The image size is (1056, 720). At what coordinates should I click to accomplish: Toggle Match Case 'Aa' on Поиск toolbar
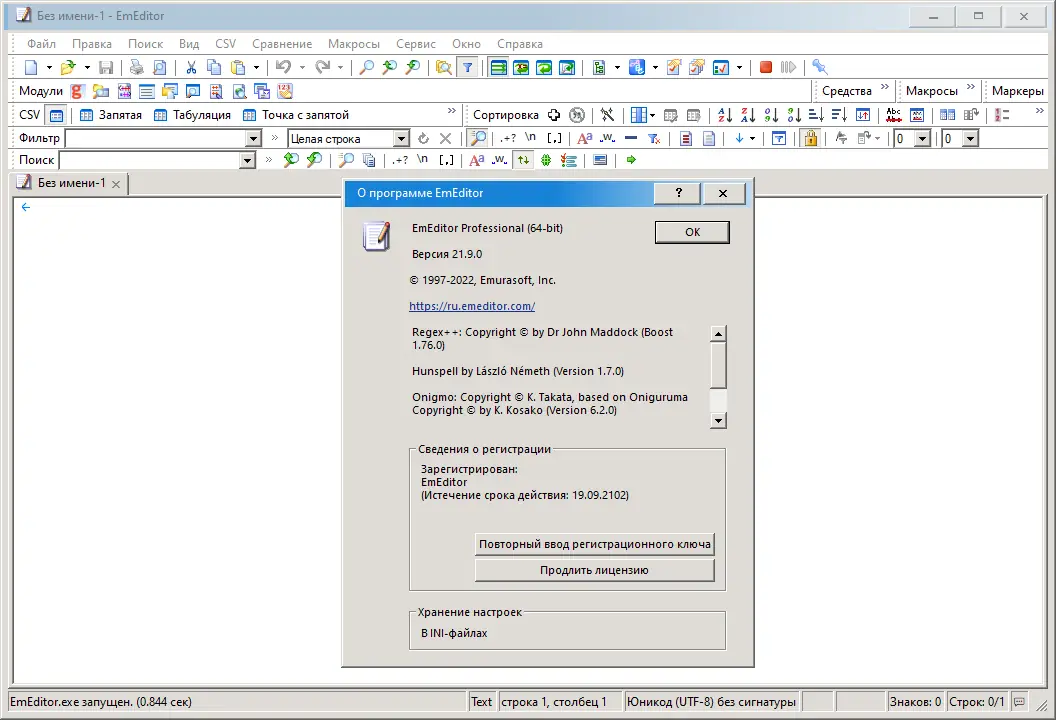click(x=477, y=160)
